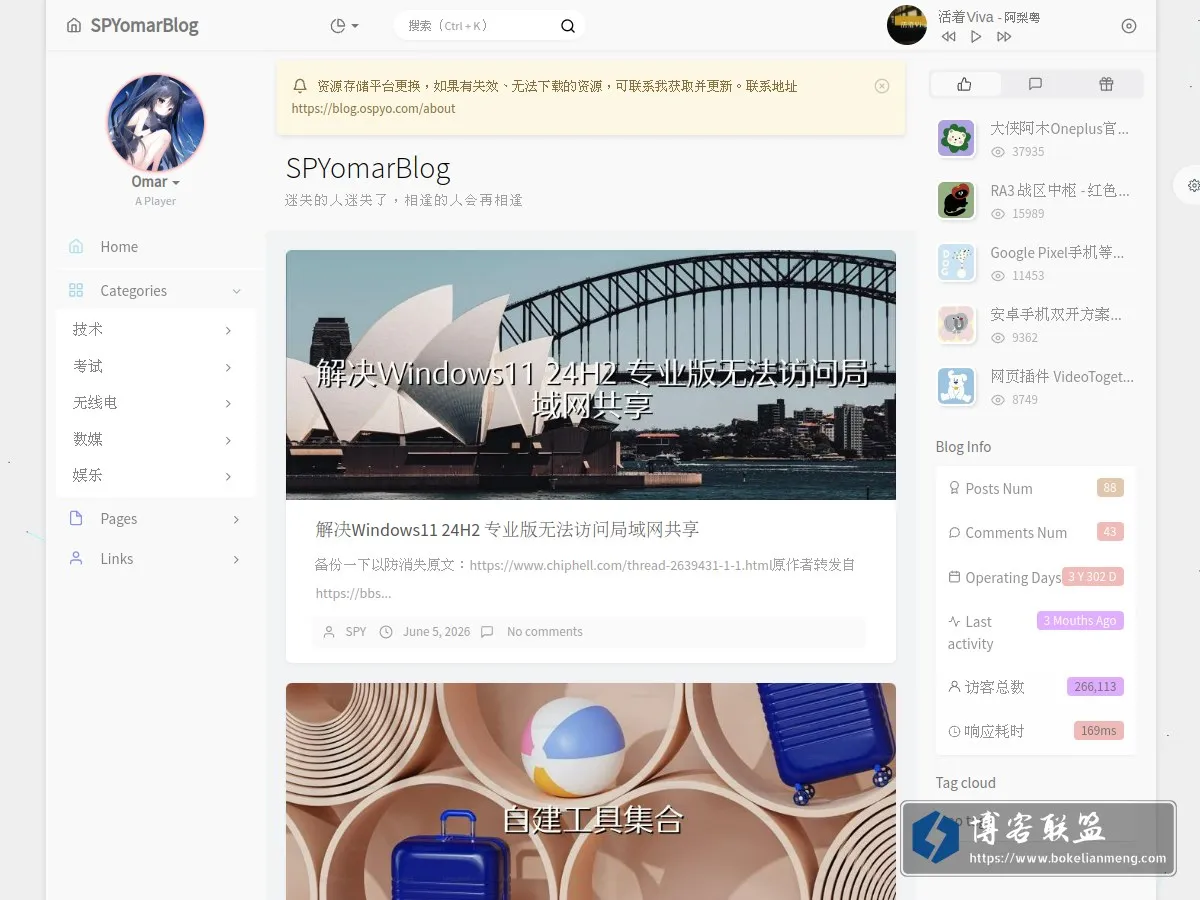Skip to next track in music player
This screenshot has width=1200, height=900.
1004,37
